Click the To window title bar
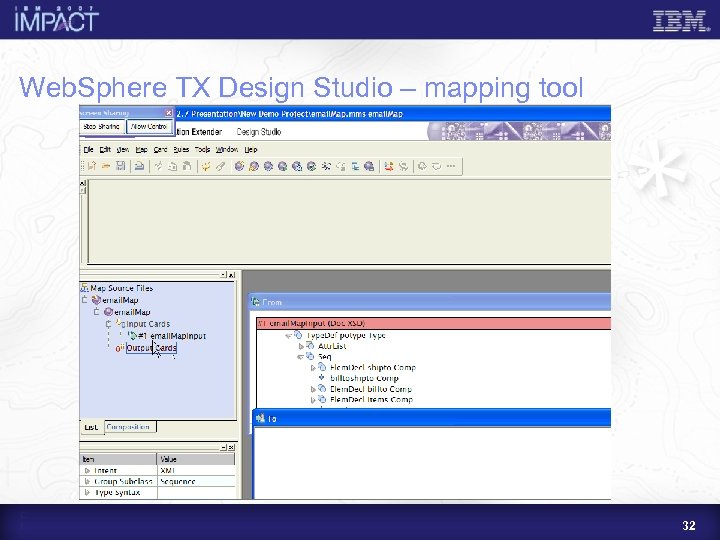This screenshot has width=720, height=540. tap(432, 418)
